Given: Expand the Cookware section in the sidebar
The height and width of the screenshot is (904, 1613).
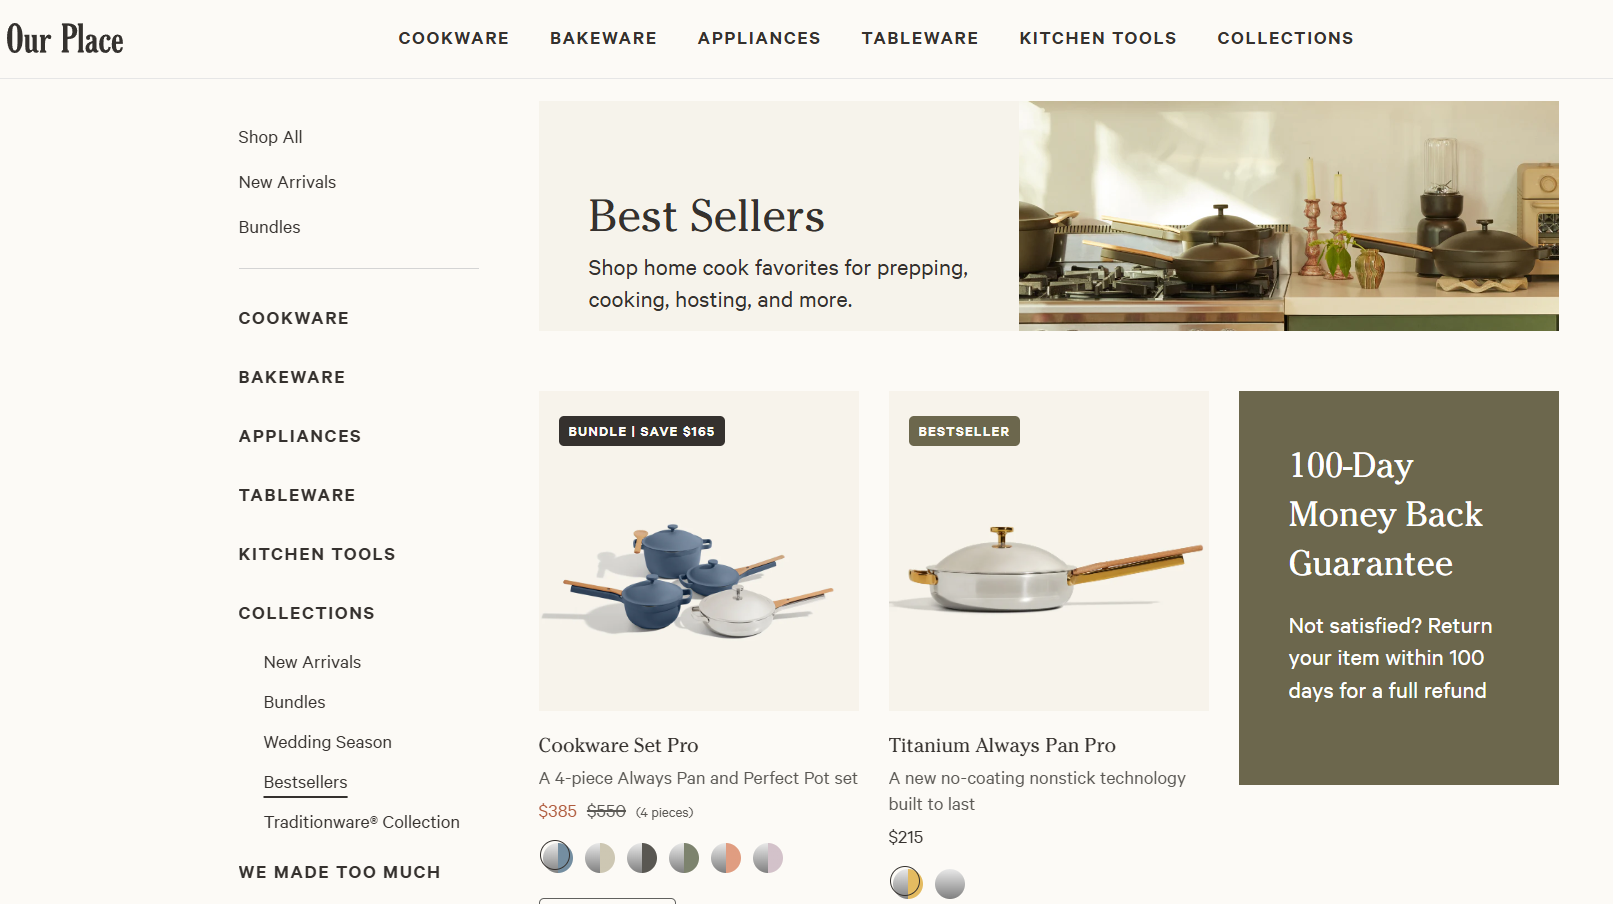Looking at the screenshot, I should coord(294,318).
